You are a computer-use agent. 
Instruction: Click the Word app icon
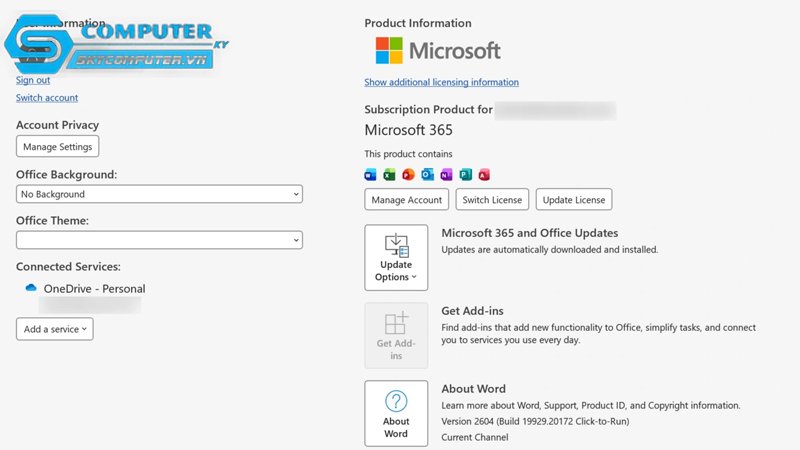click(x=370, y=174)
